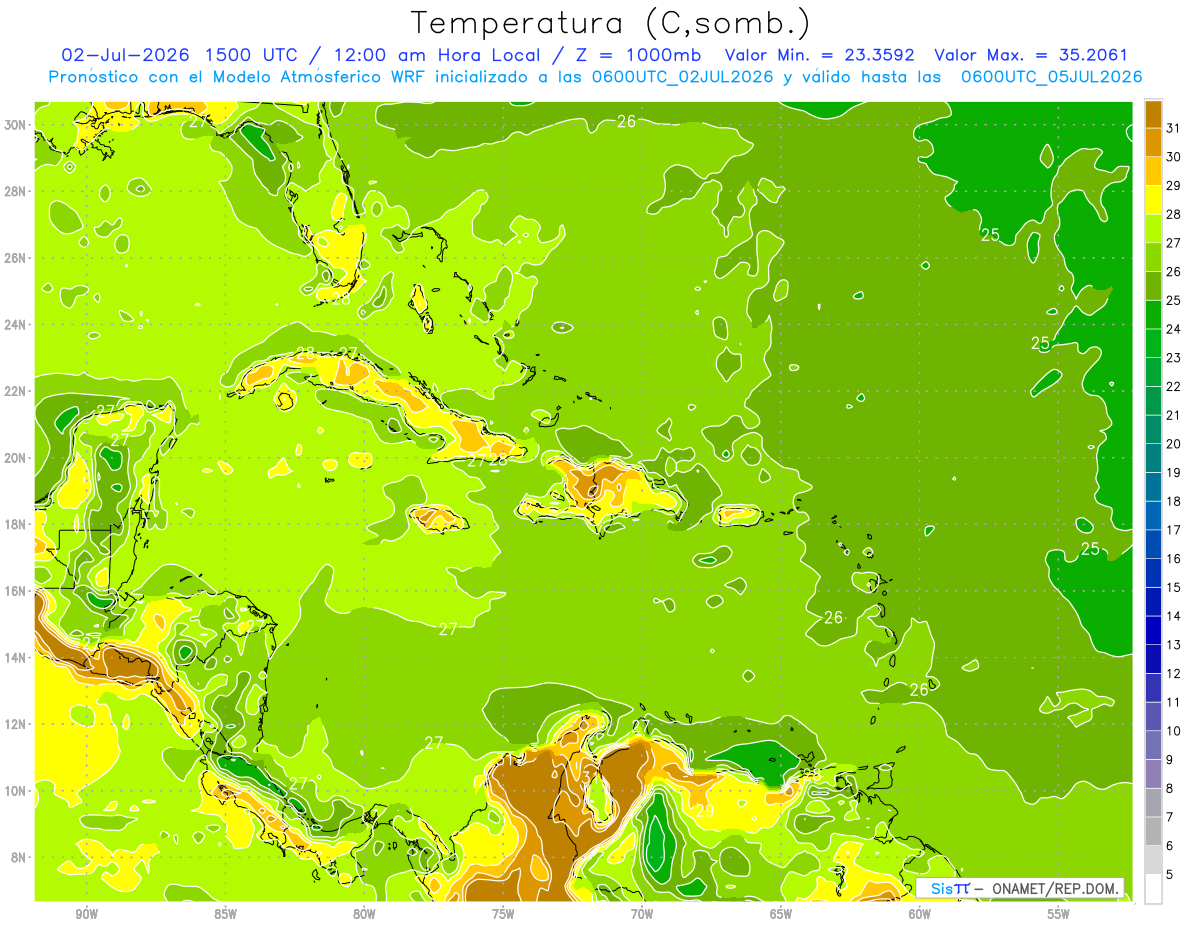
Task: Click the '60W' longitude axis label
Action: 920,913
